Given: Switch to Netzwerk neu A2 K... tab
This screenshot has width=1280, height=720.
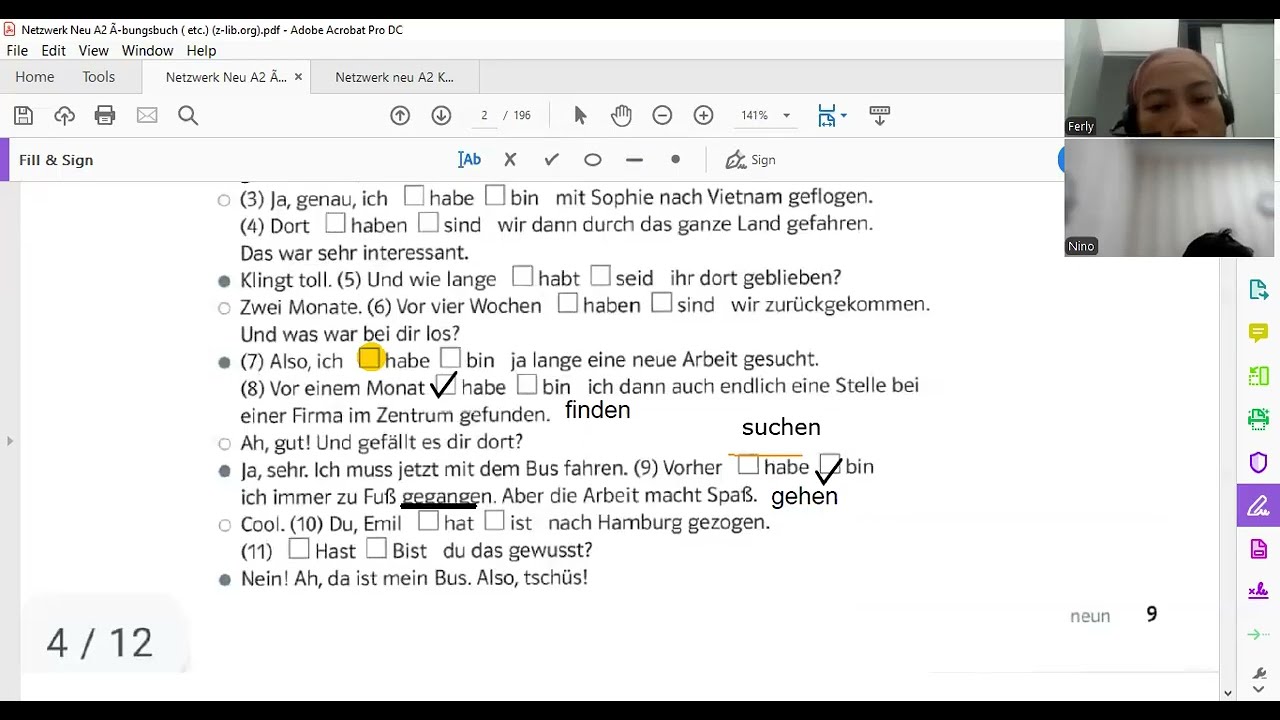Looking at the screenshot, I should [394, 77].
